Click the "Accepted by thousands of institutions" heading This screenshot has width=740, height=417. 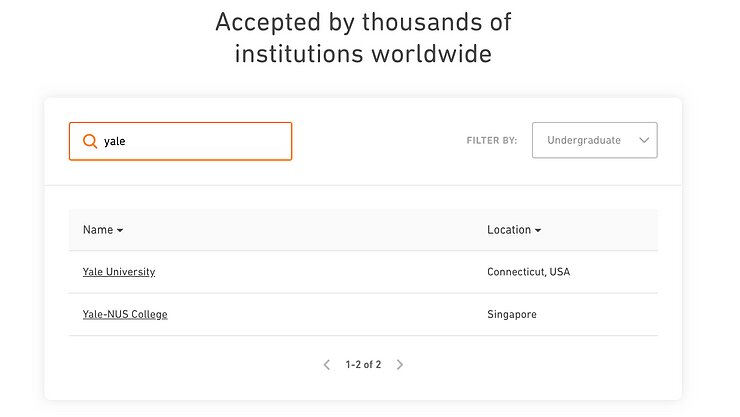coord(363,37)
